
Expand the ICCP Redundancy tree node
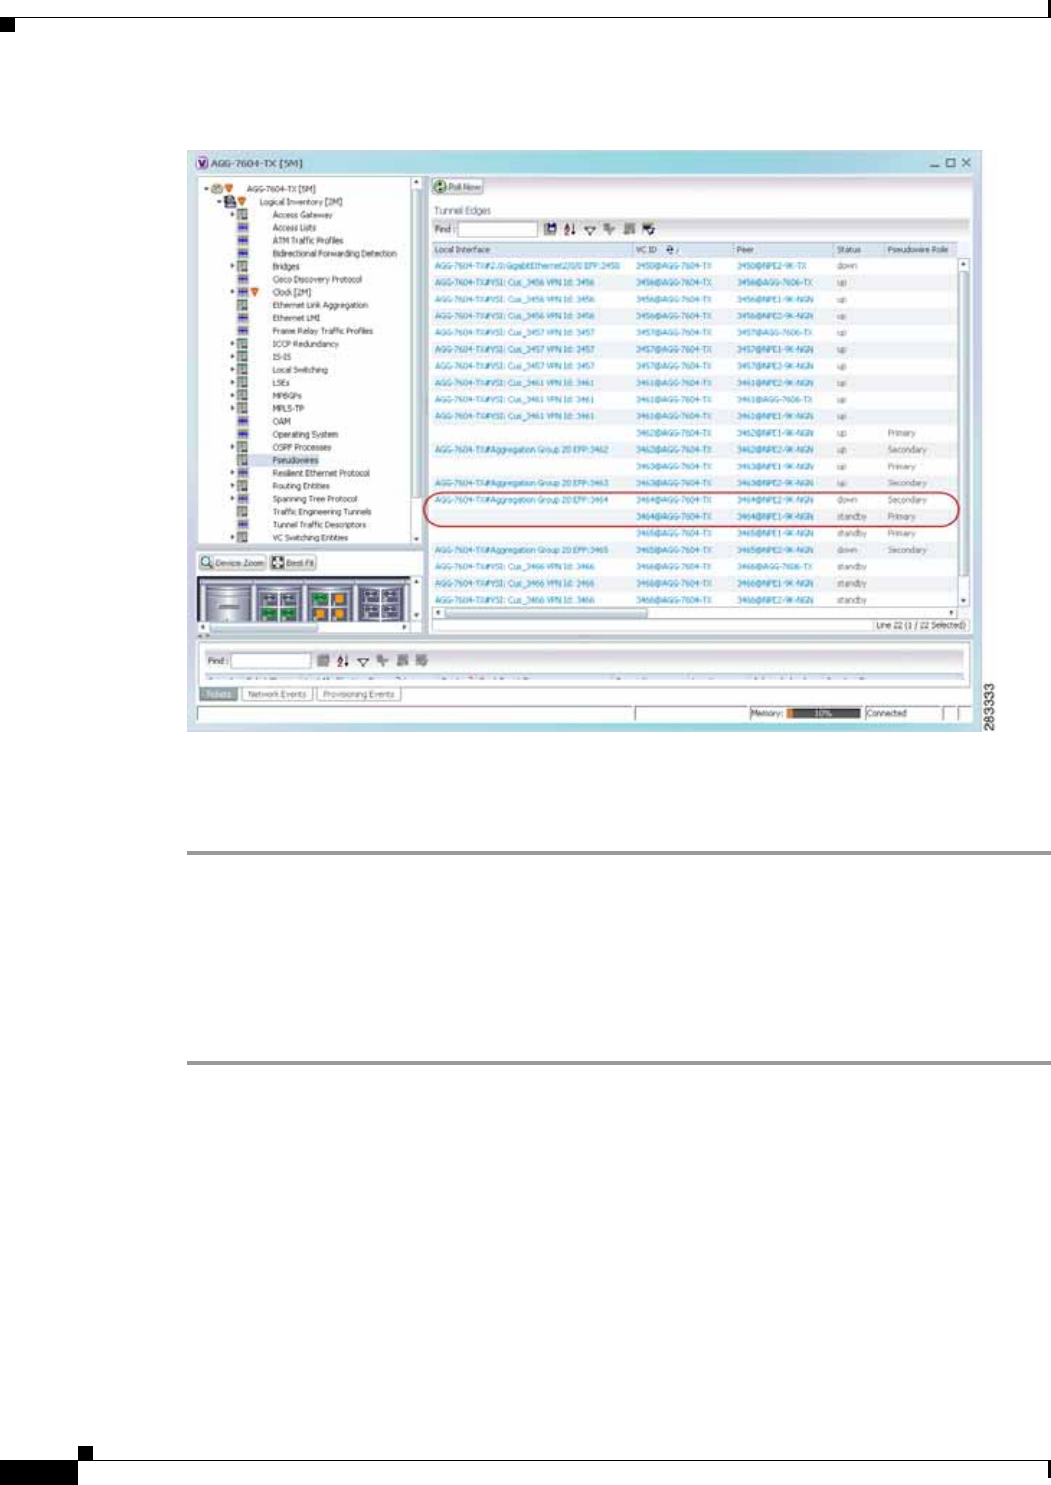[233, 344]
